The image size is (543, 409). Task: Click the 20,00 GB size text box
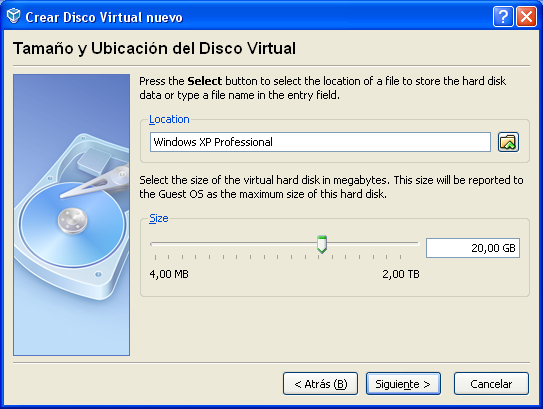(473, 248)
